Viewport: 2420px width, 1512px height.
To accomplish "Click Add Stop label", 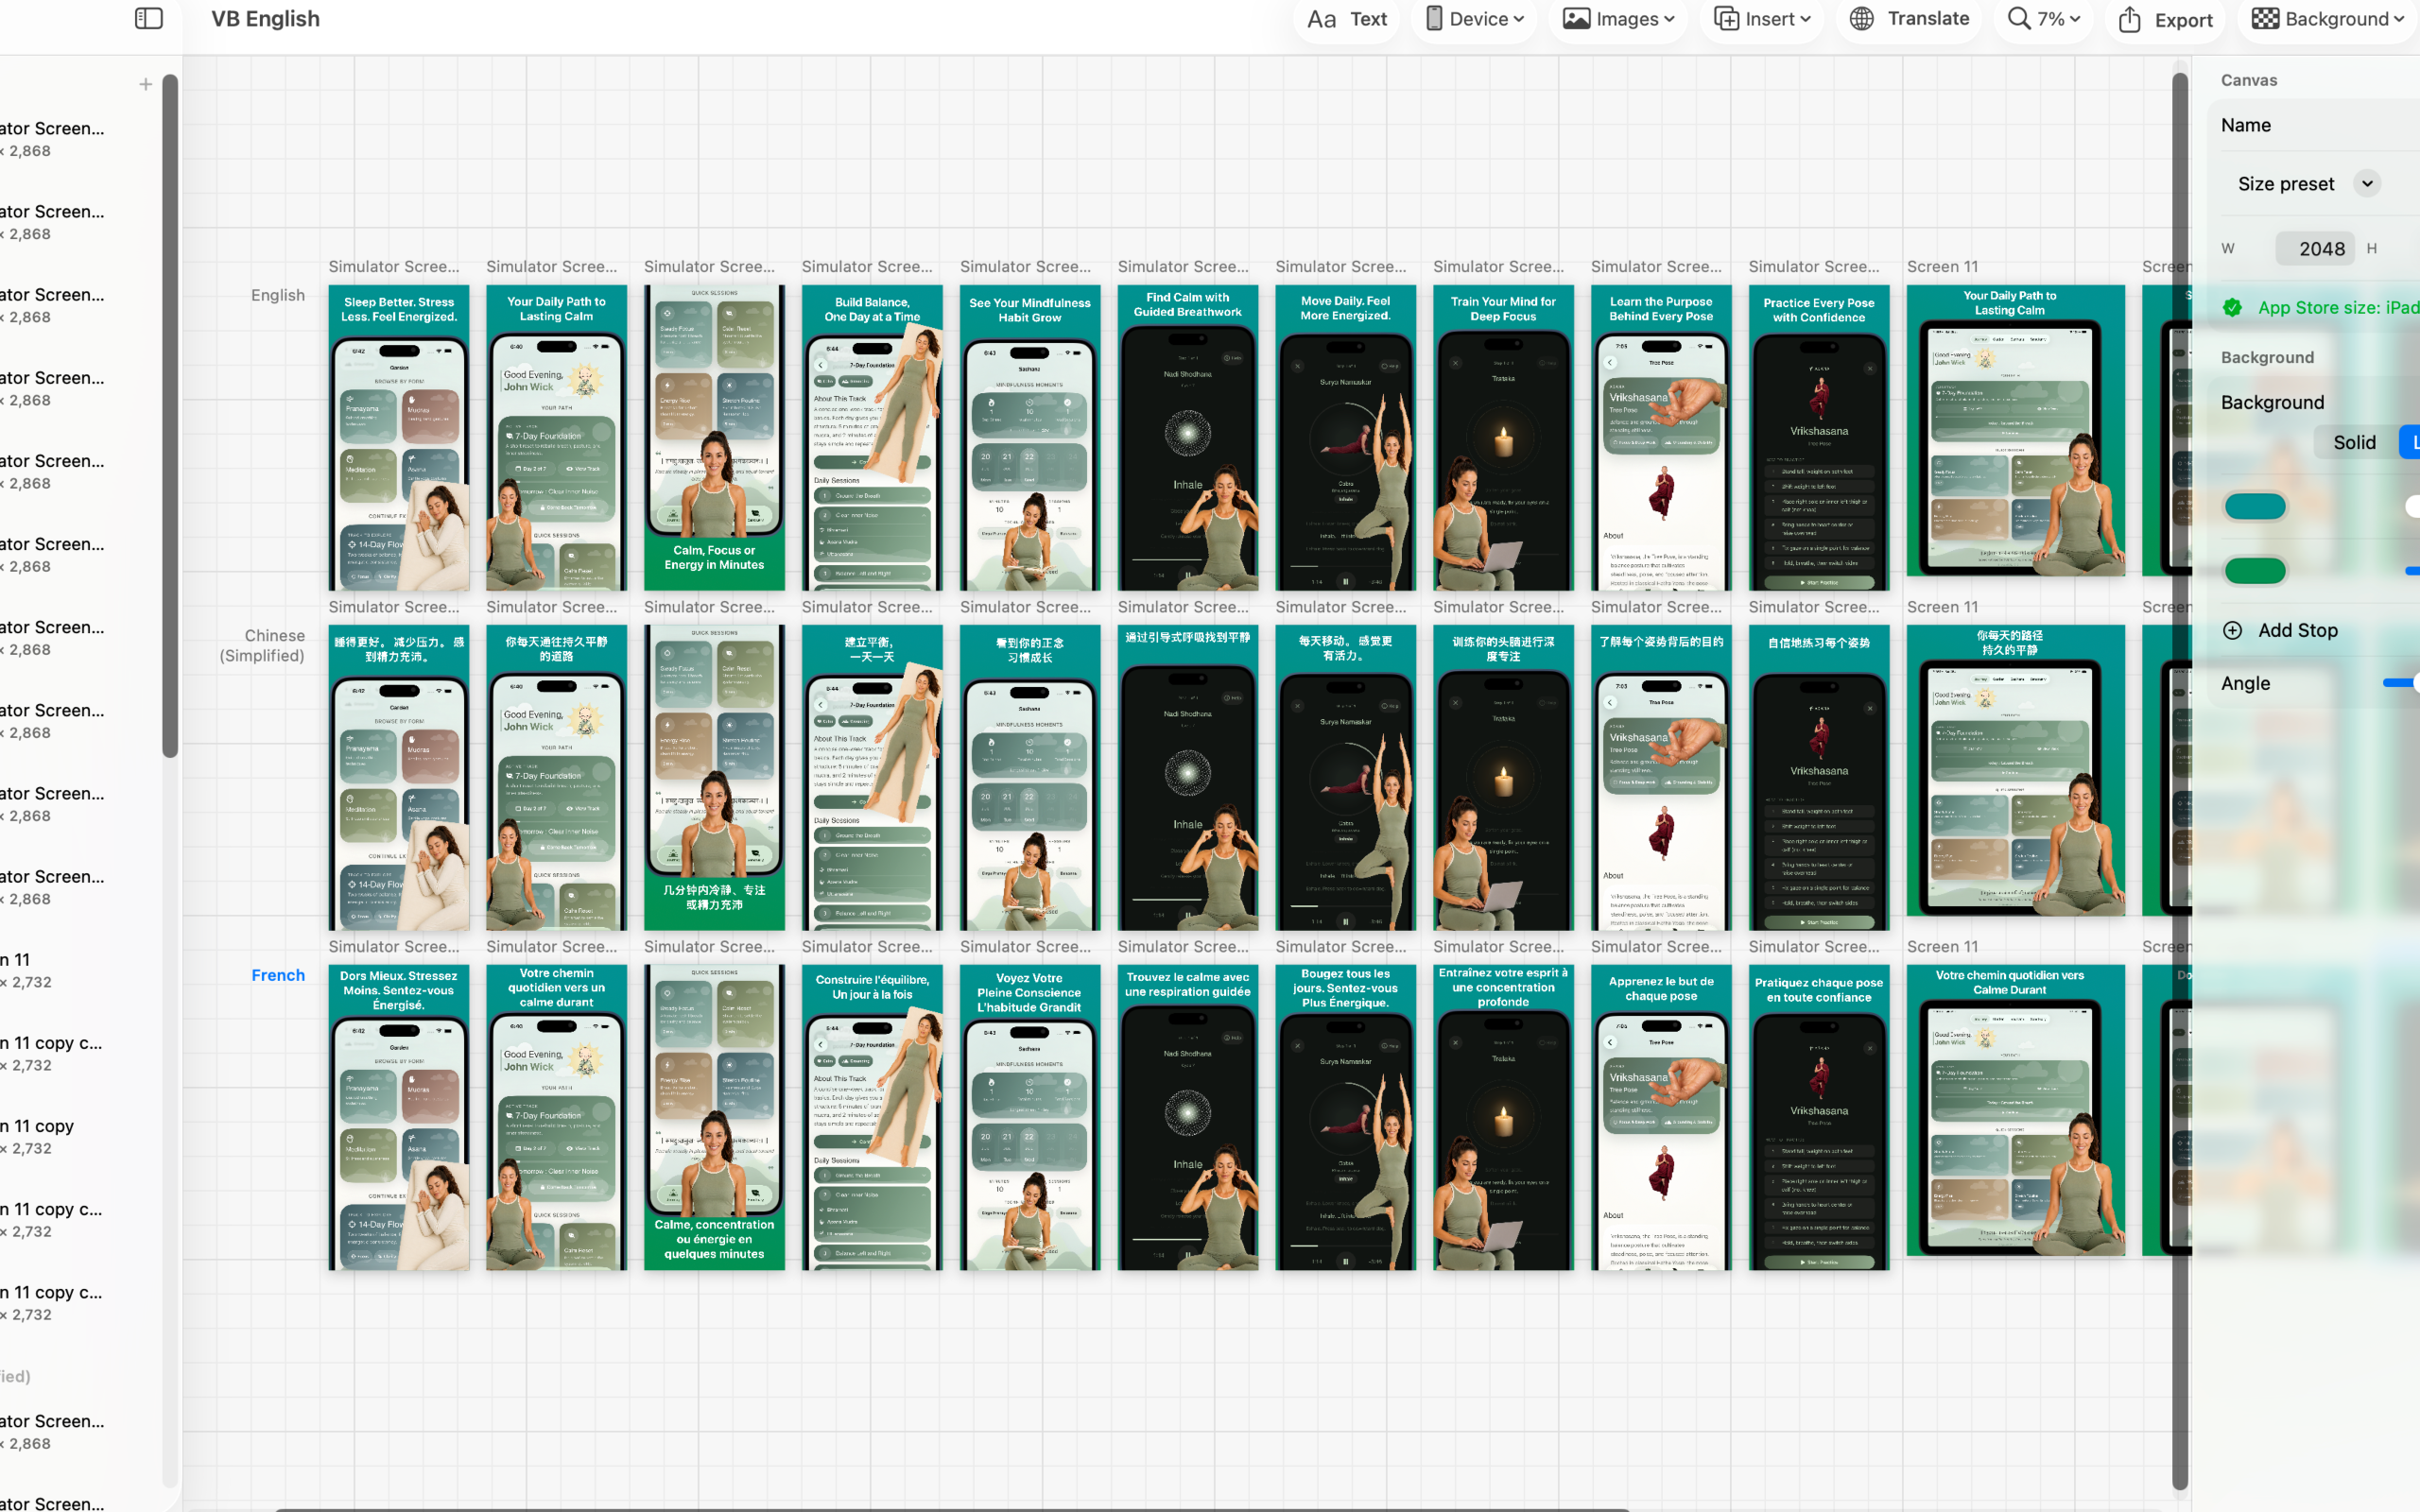I will 2297,630.
